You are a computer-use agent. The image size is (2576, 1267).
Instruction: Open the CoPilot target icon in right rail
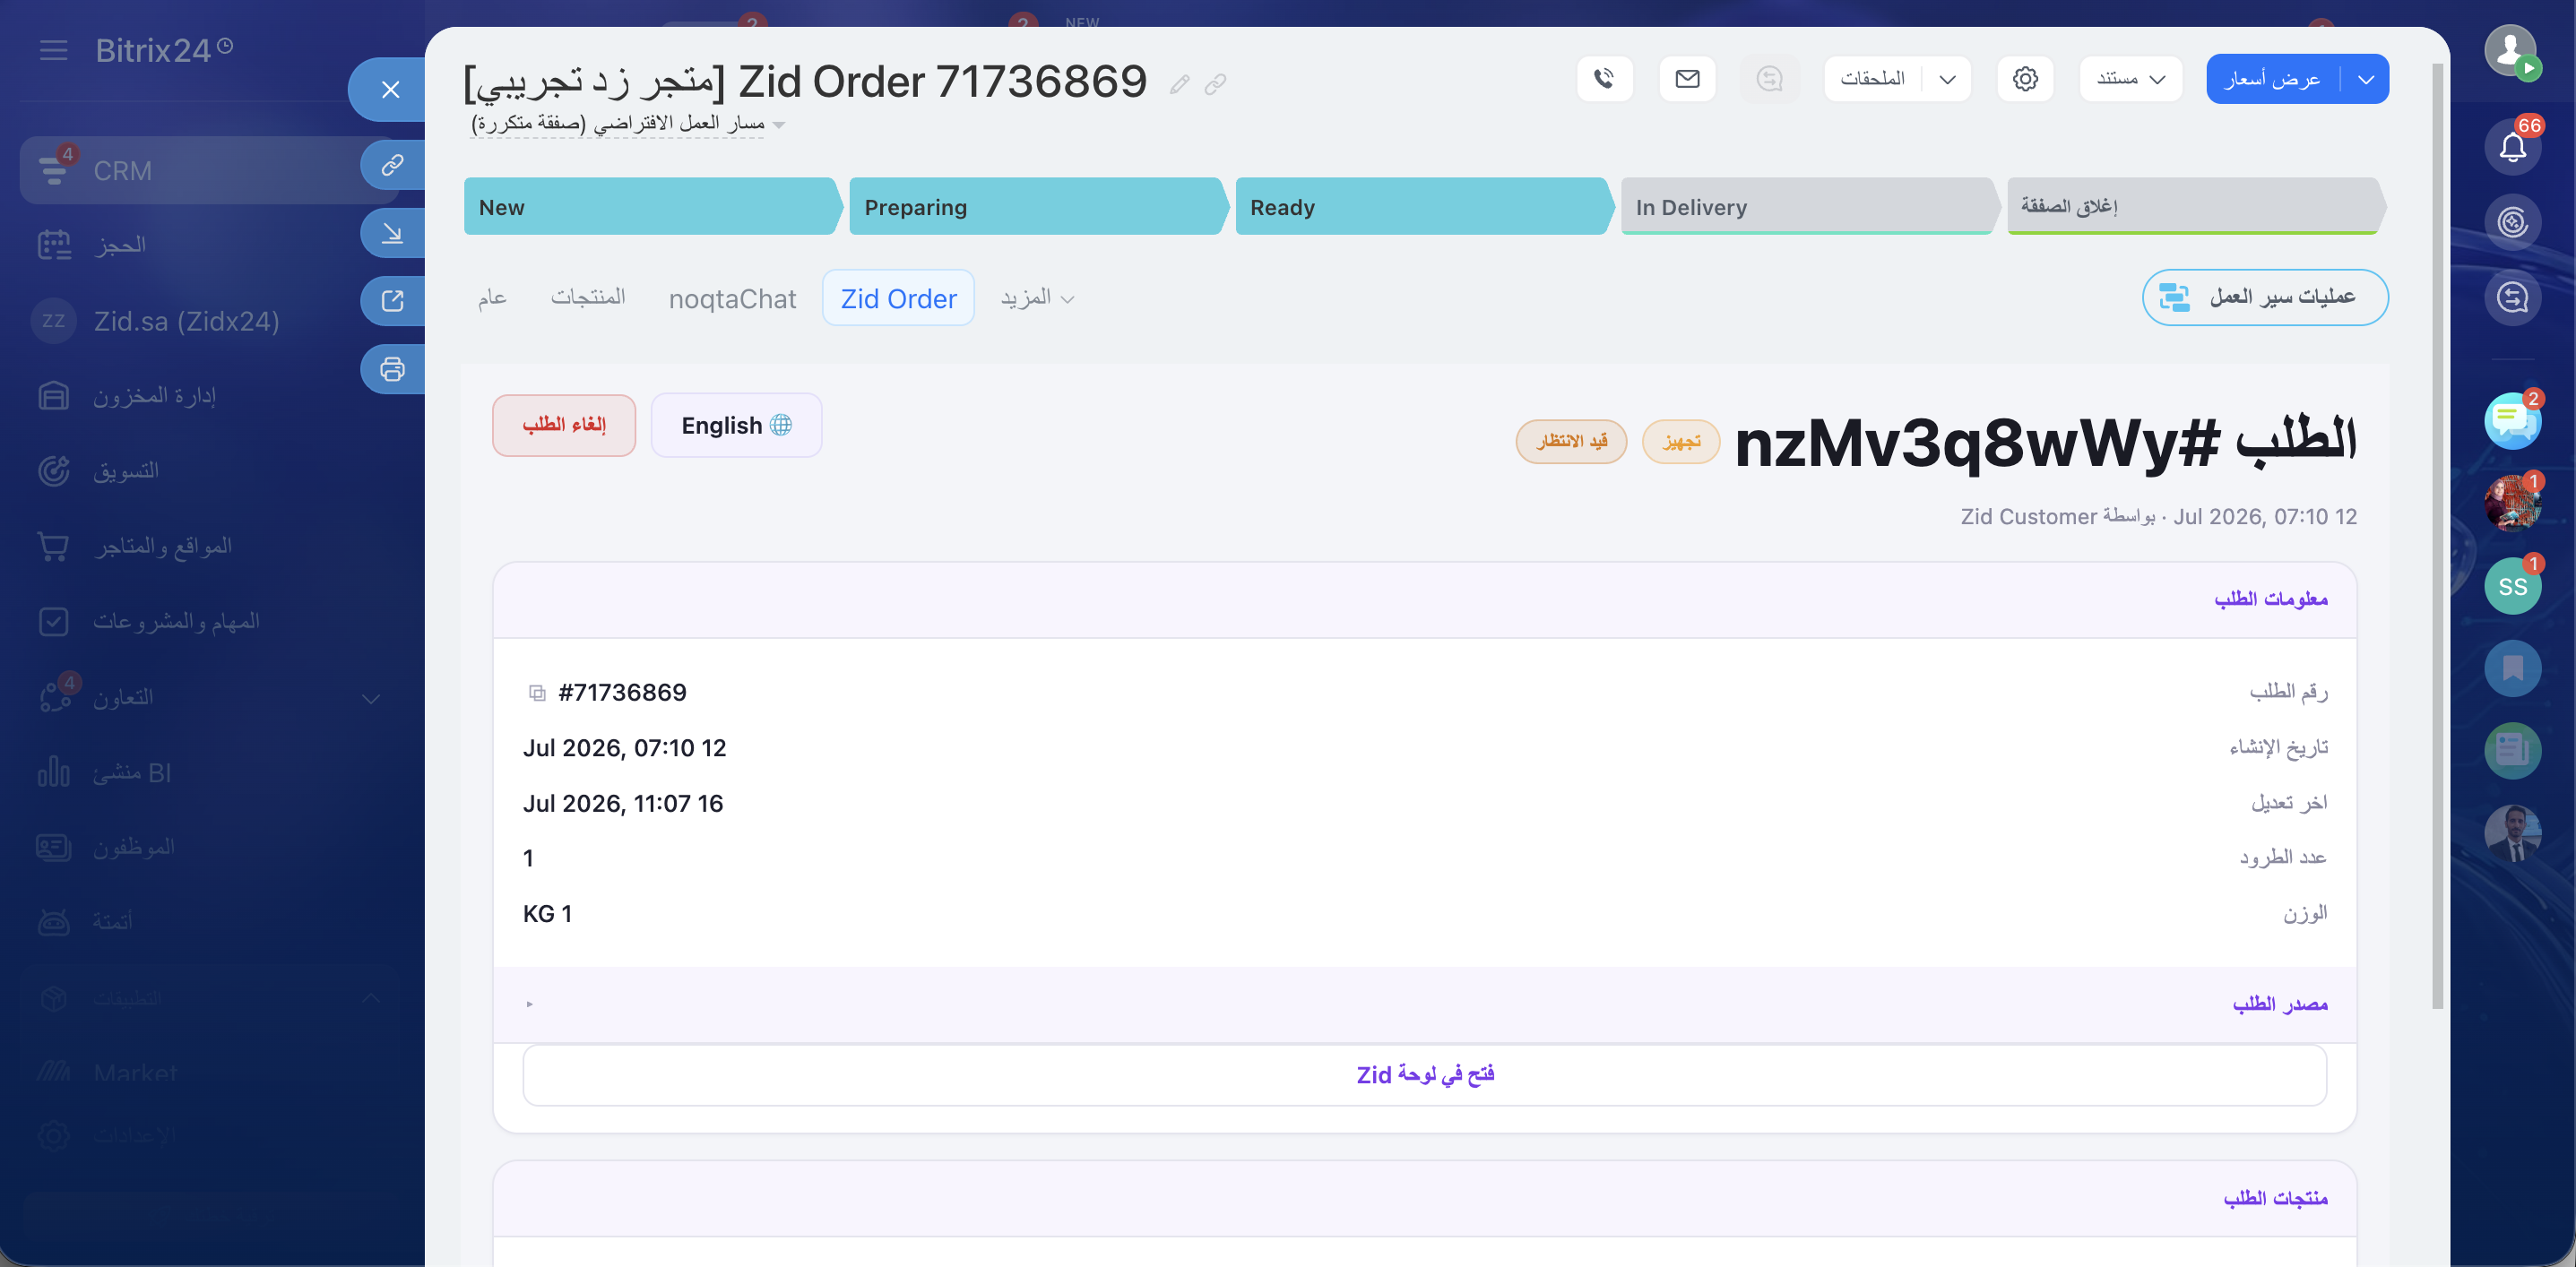pos(2512,222)
